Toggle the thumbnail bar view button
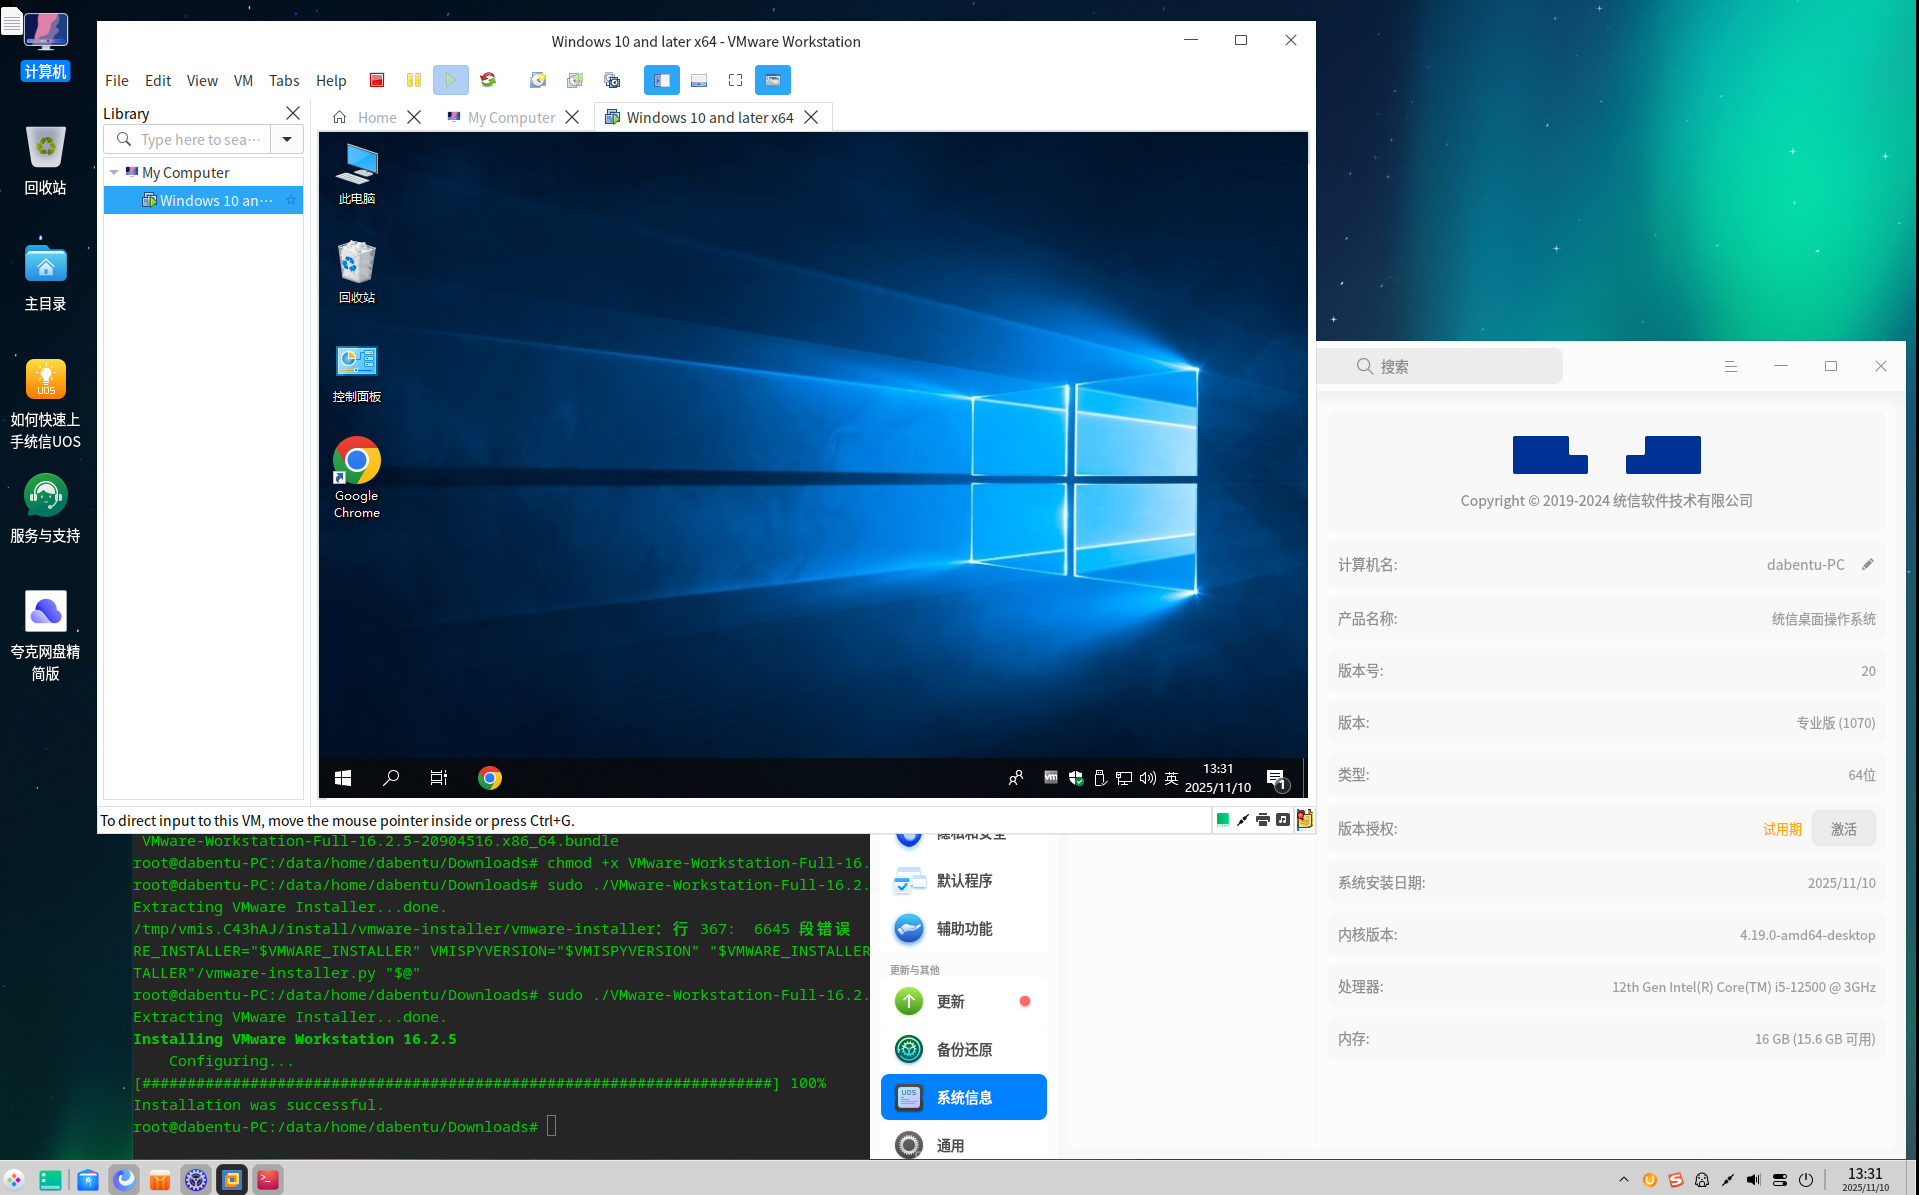1919x1195 pixels. [x=699, y=80]
